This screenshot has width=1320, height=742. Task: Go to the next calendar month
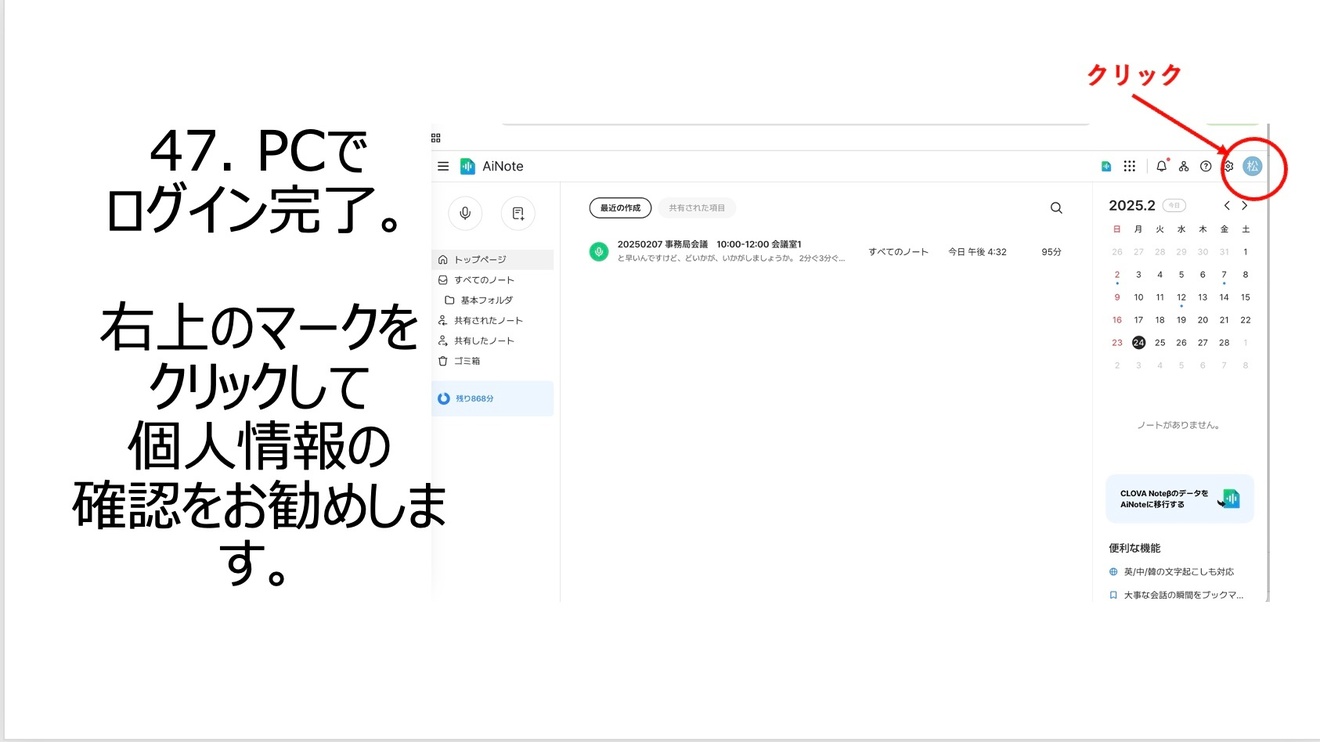click(1244, 206)
